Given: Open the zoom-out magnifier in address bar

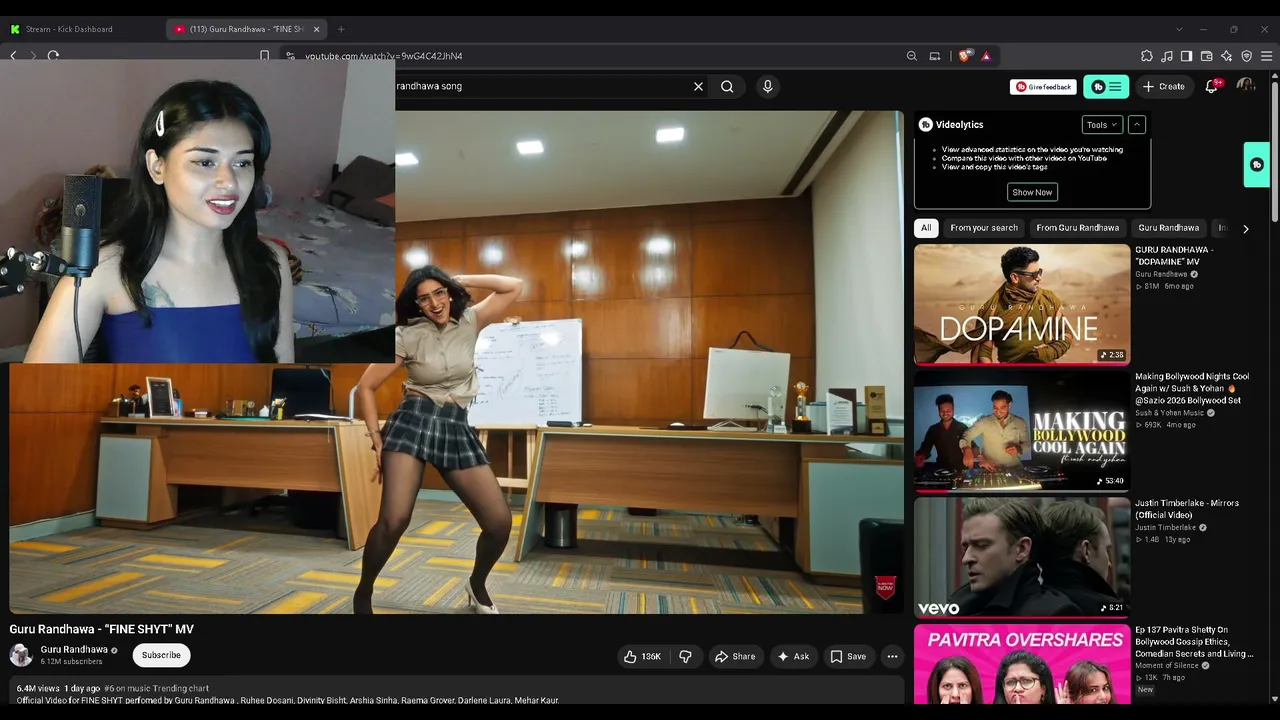Looking at the screenshot, I should coord(911,56).
